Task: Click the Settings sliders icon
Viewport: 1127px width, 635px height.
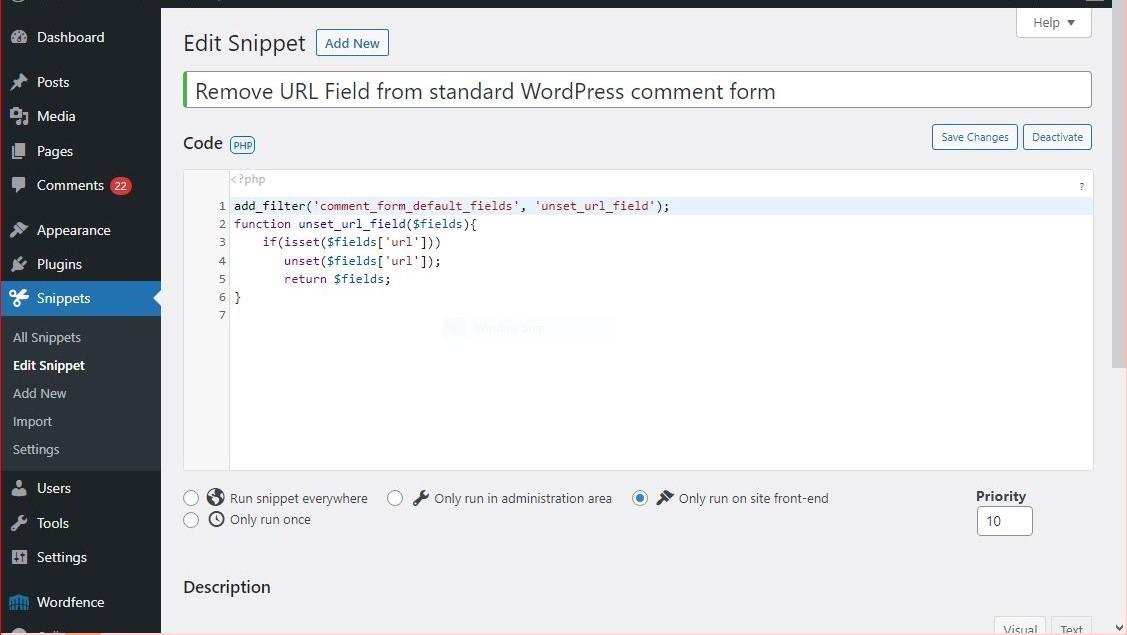Action: pyautogui.click(x=19, y=557)
